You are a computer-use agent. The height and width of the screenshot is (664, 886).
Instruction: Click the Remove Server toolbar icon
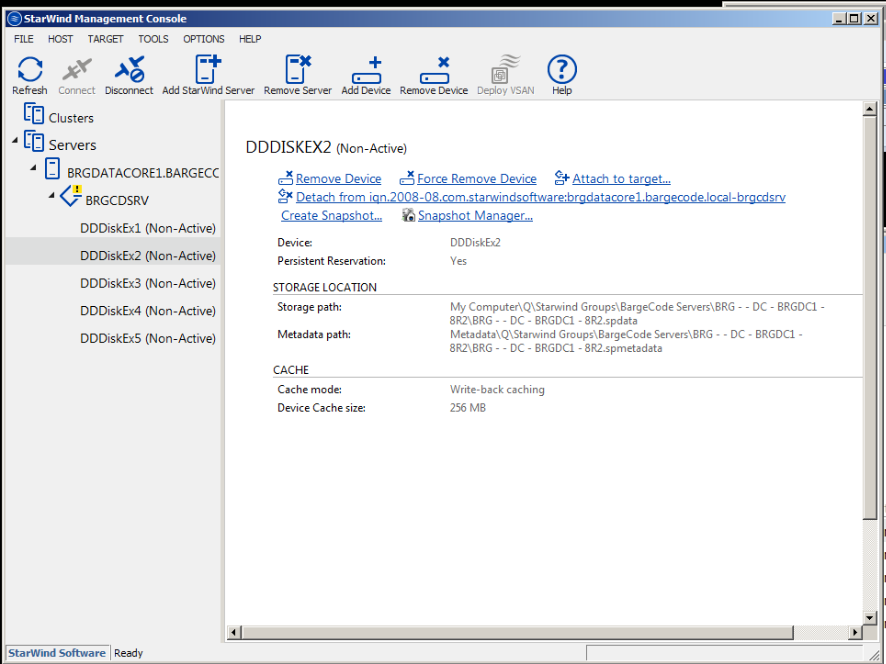point(298,69)
